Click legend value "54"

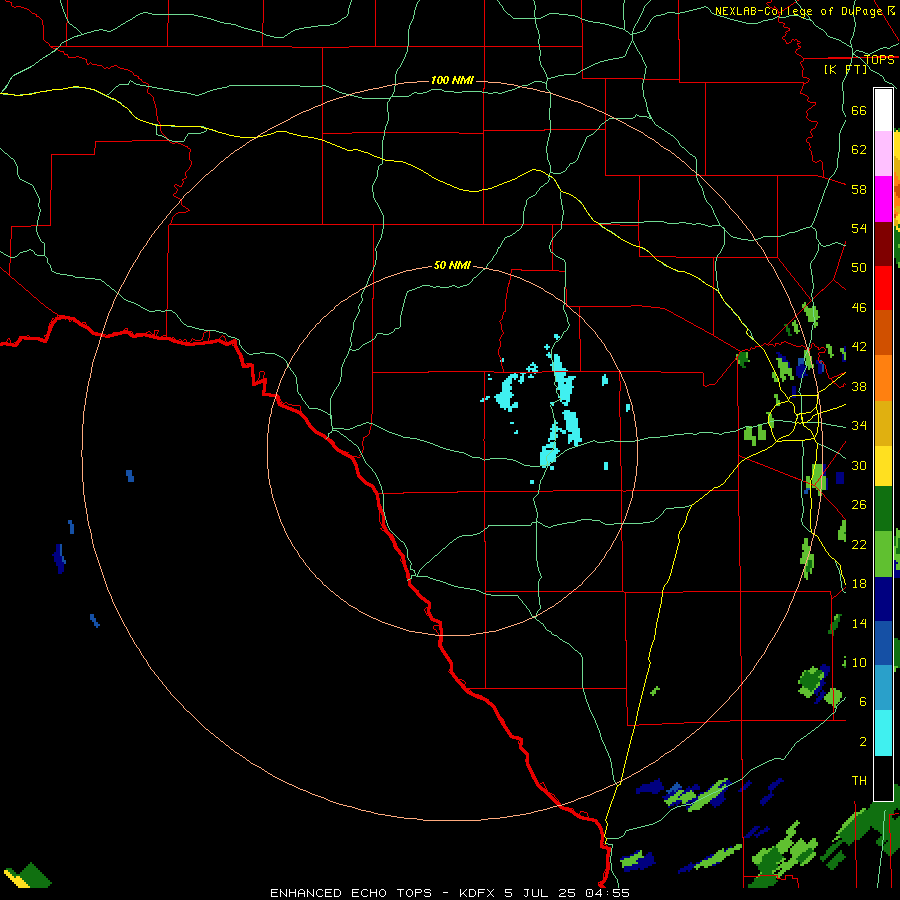coord(859,228)
